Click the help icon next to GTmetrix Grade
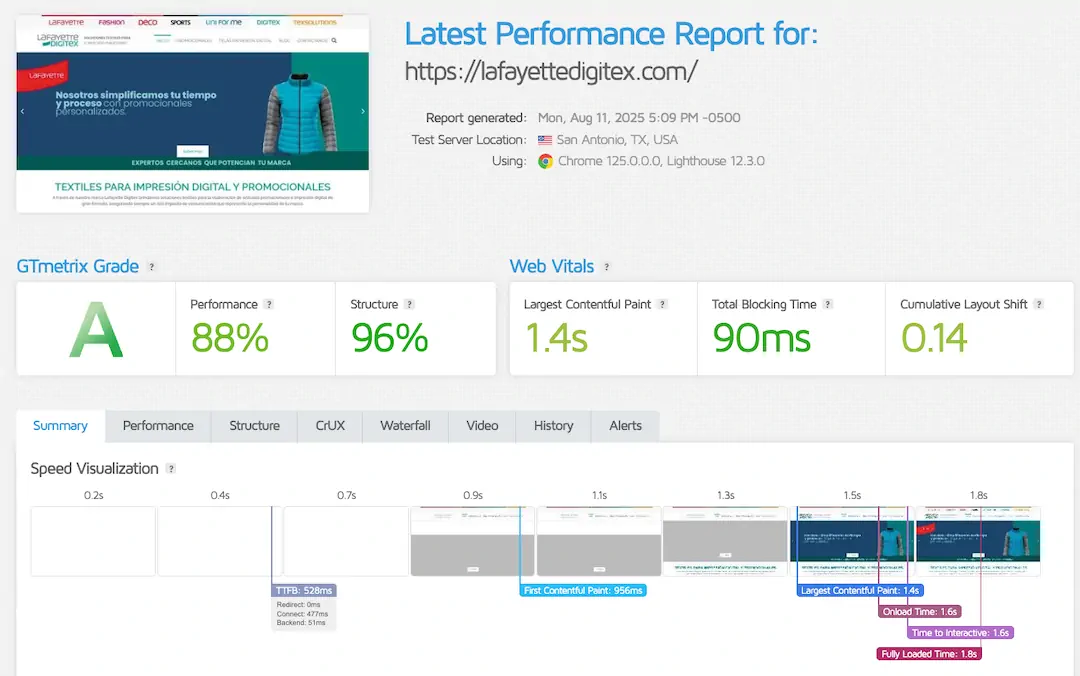The image size is (1080, 676). point(152,267)
